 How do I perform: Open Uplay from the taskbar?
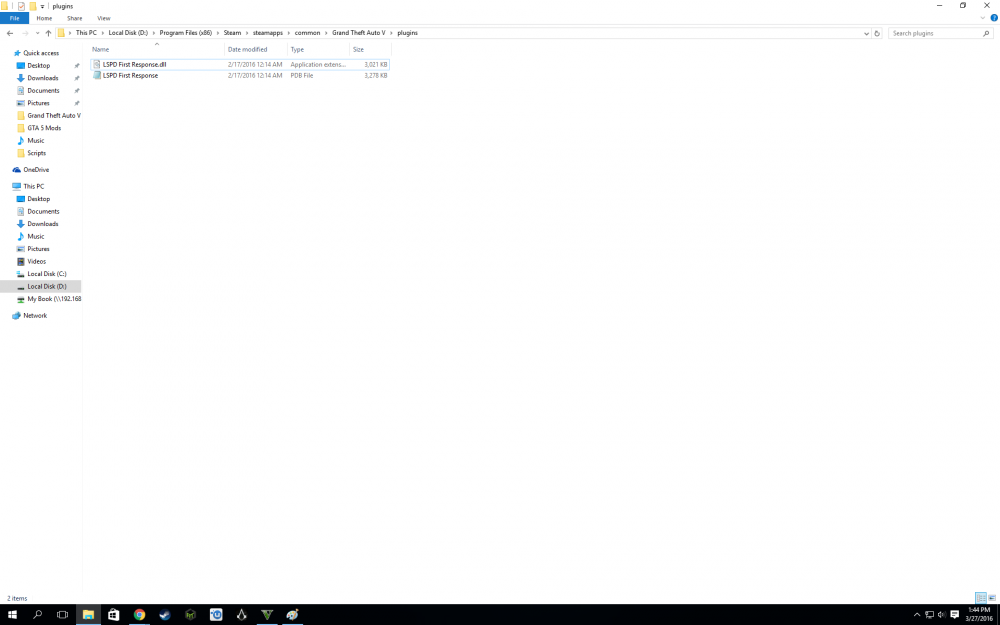(216, 614)
